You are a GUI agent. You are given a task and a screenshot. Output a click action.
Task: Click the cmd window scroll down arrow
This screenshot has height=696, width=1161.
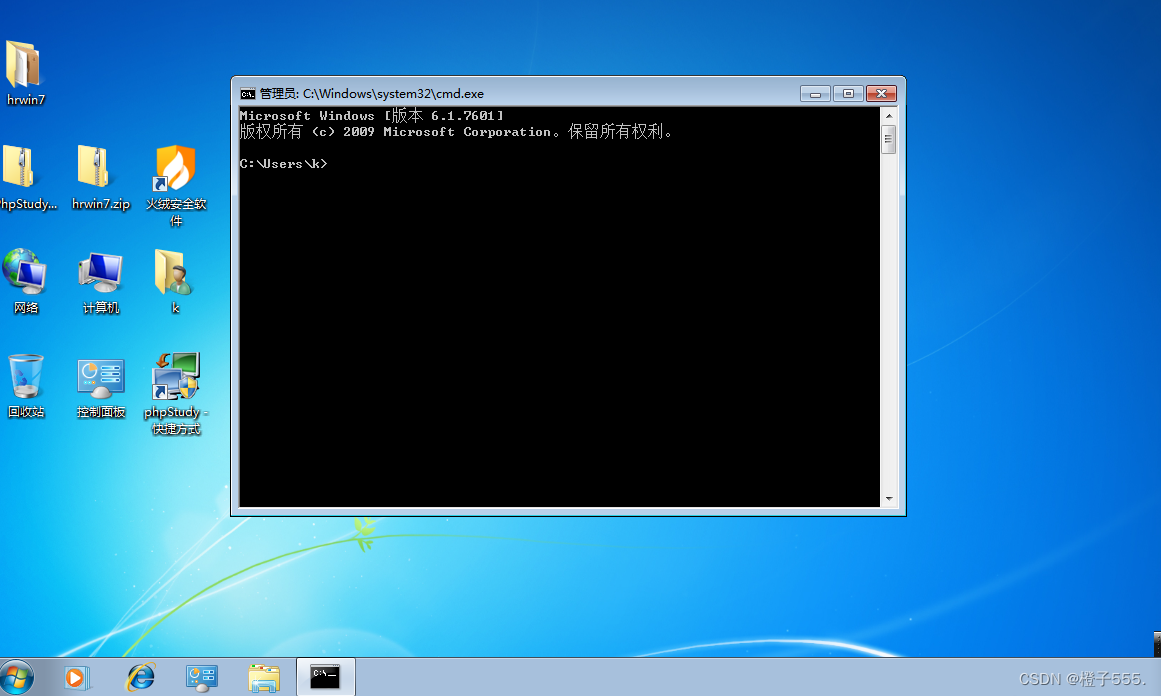[889, 499]
